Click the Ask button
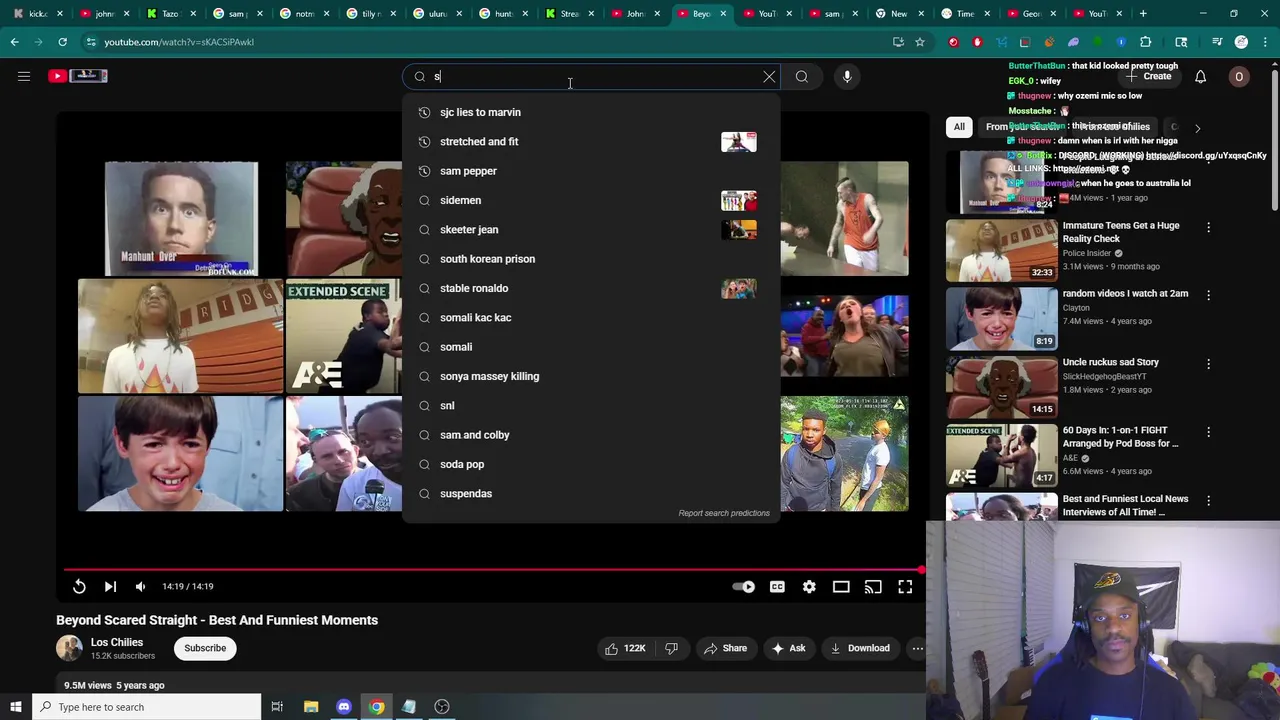The image size is (1280, 720). [x=787, y=648]
